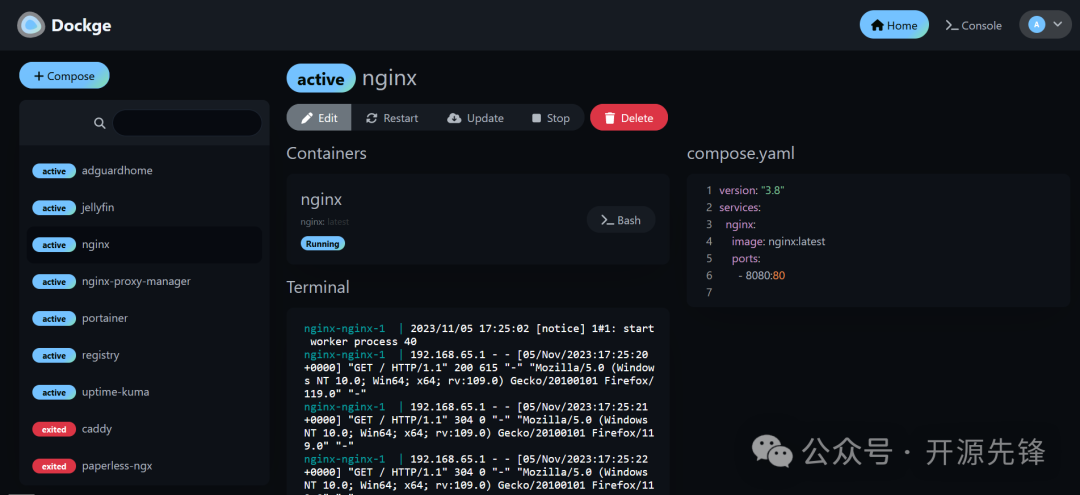Click the 8080:80 port mapping line

[x=762, y=275]
